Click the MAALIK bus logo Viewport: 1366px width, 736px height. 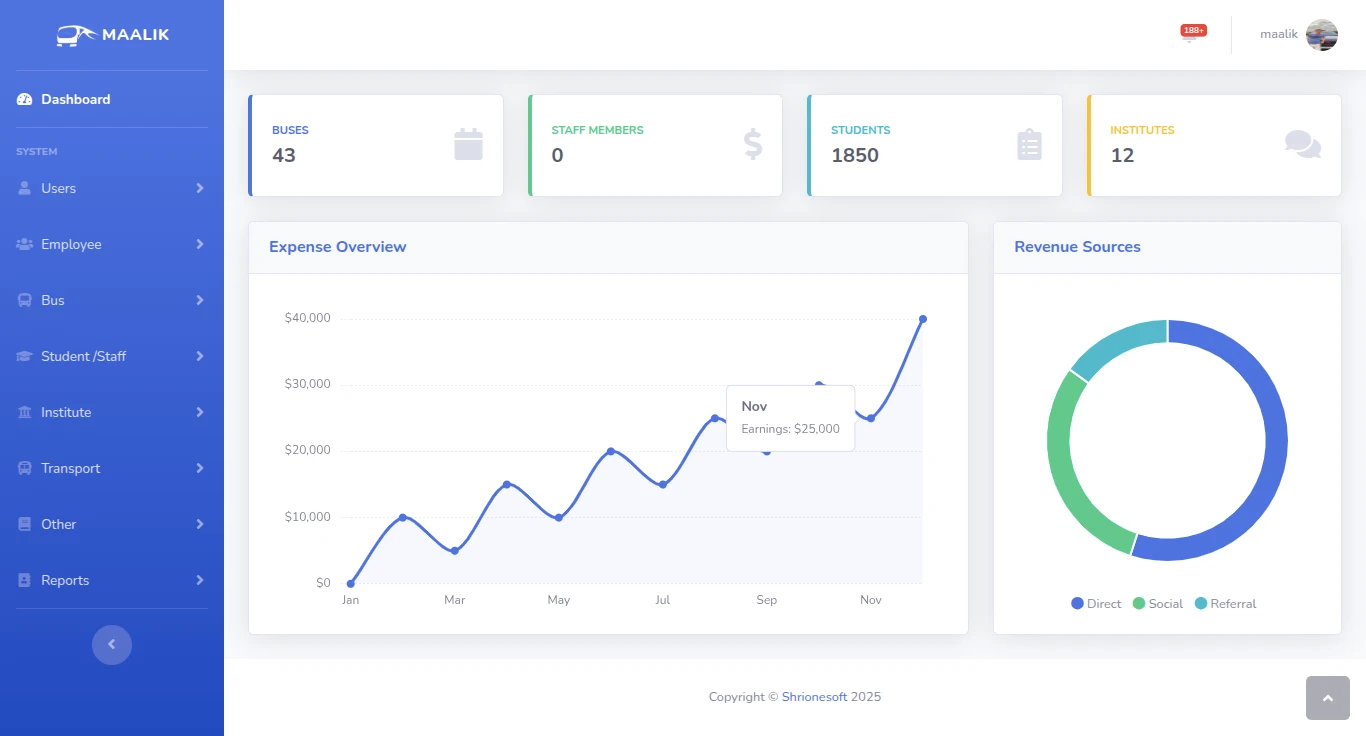pyautogui.click(x=112, y=35)
